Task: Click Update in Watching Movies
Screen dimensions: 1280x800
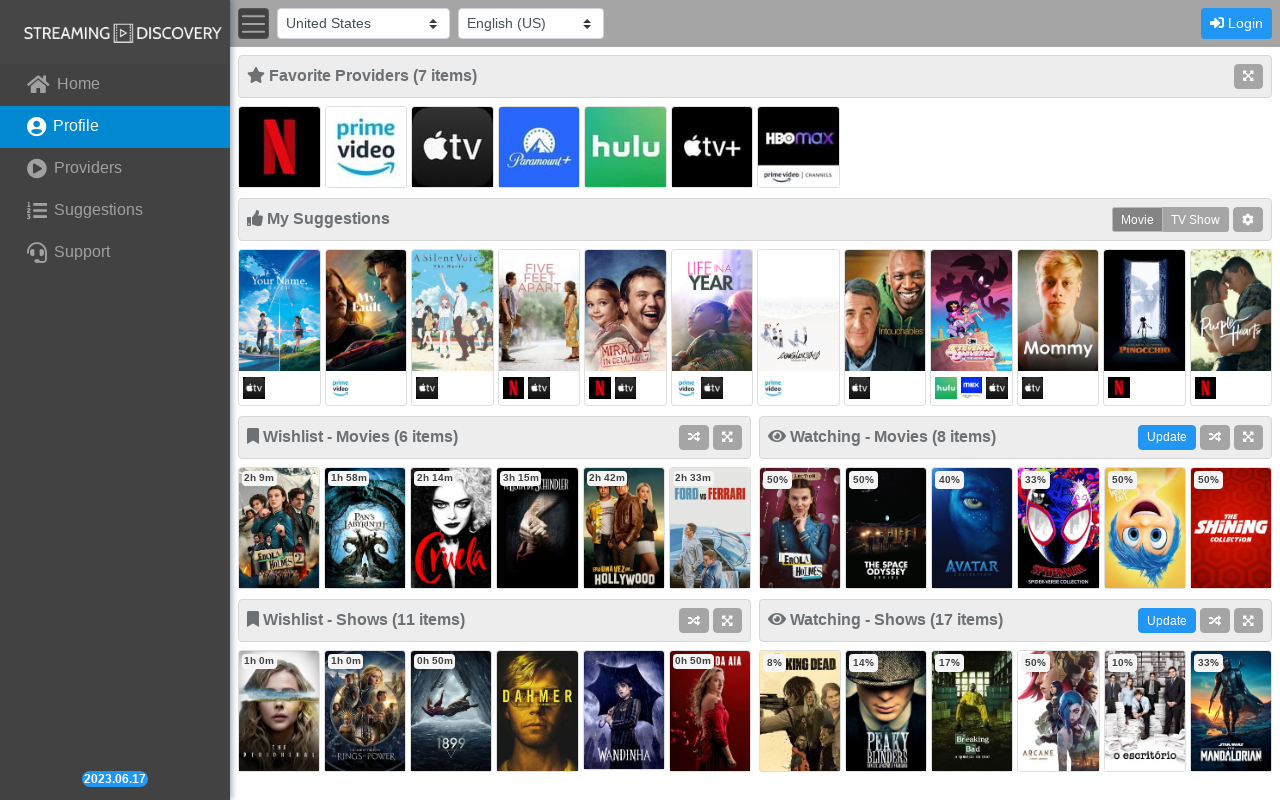Action: pyautogui.click(x=1167, y=437)
